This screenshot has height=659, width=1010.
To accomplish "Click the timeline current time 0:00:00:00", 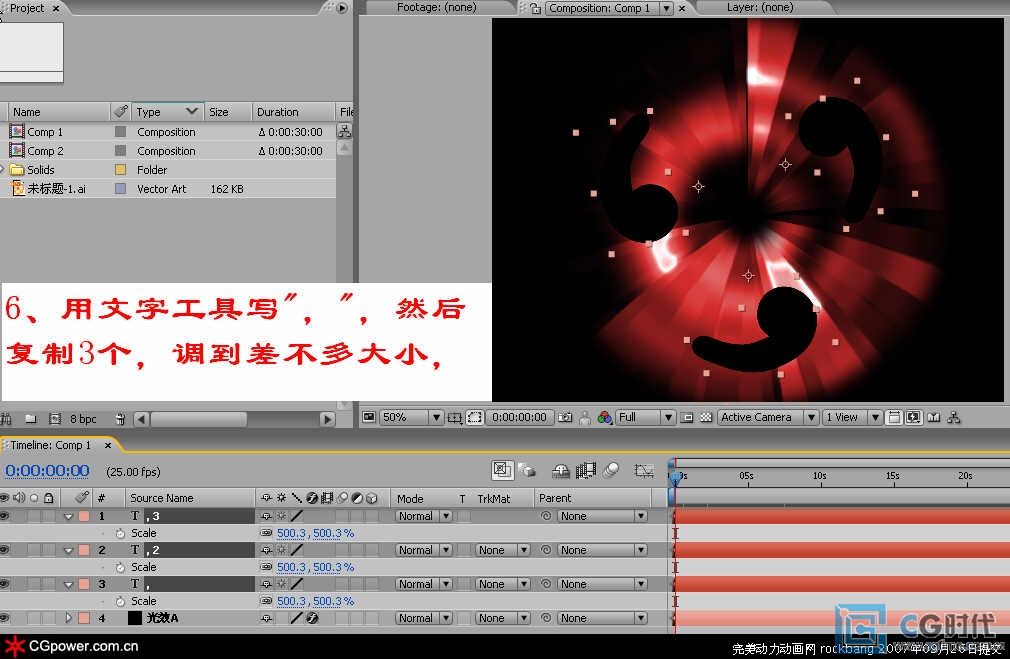I will click(47, 471).
